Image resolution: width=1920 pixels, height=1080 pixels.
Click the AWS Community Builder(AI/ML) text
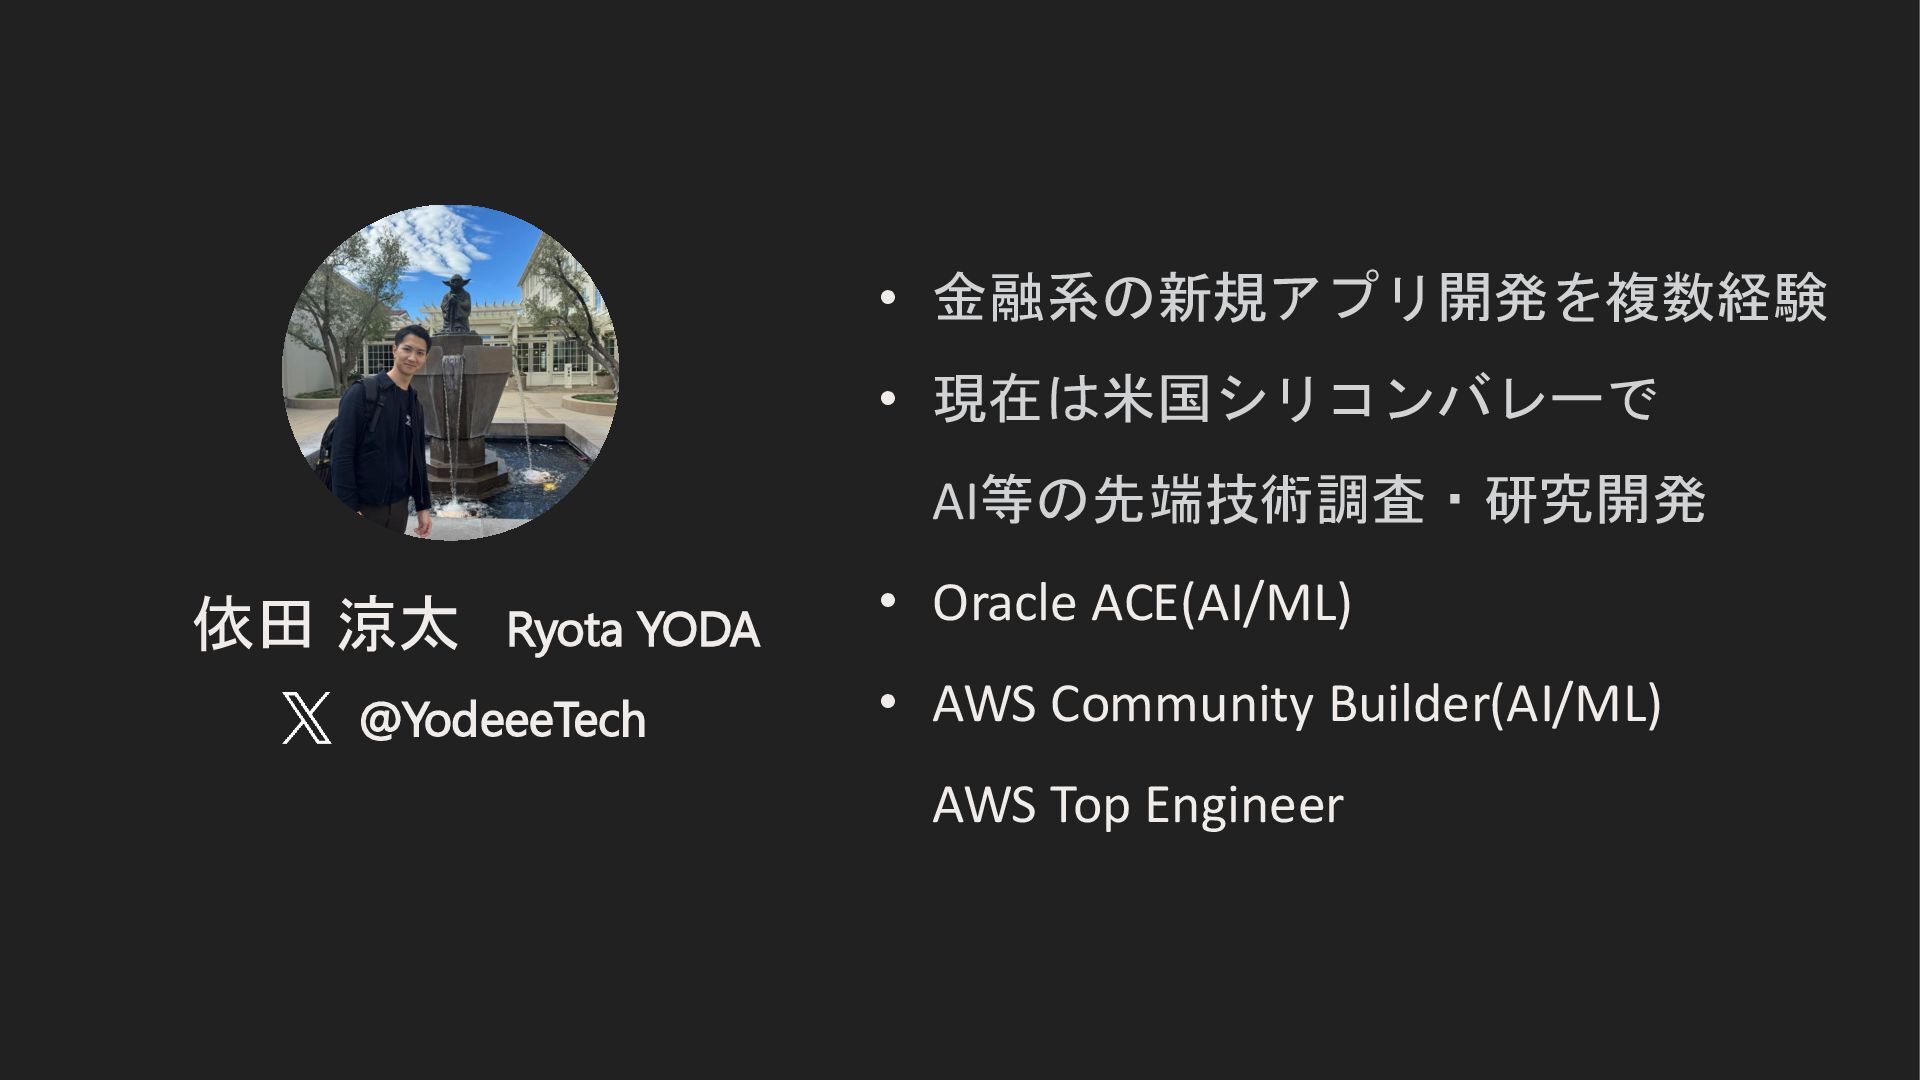(x=1296, y=703)
